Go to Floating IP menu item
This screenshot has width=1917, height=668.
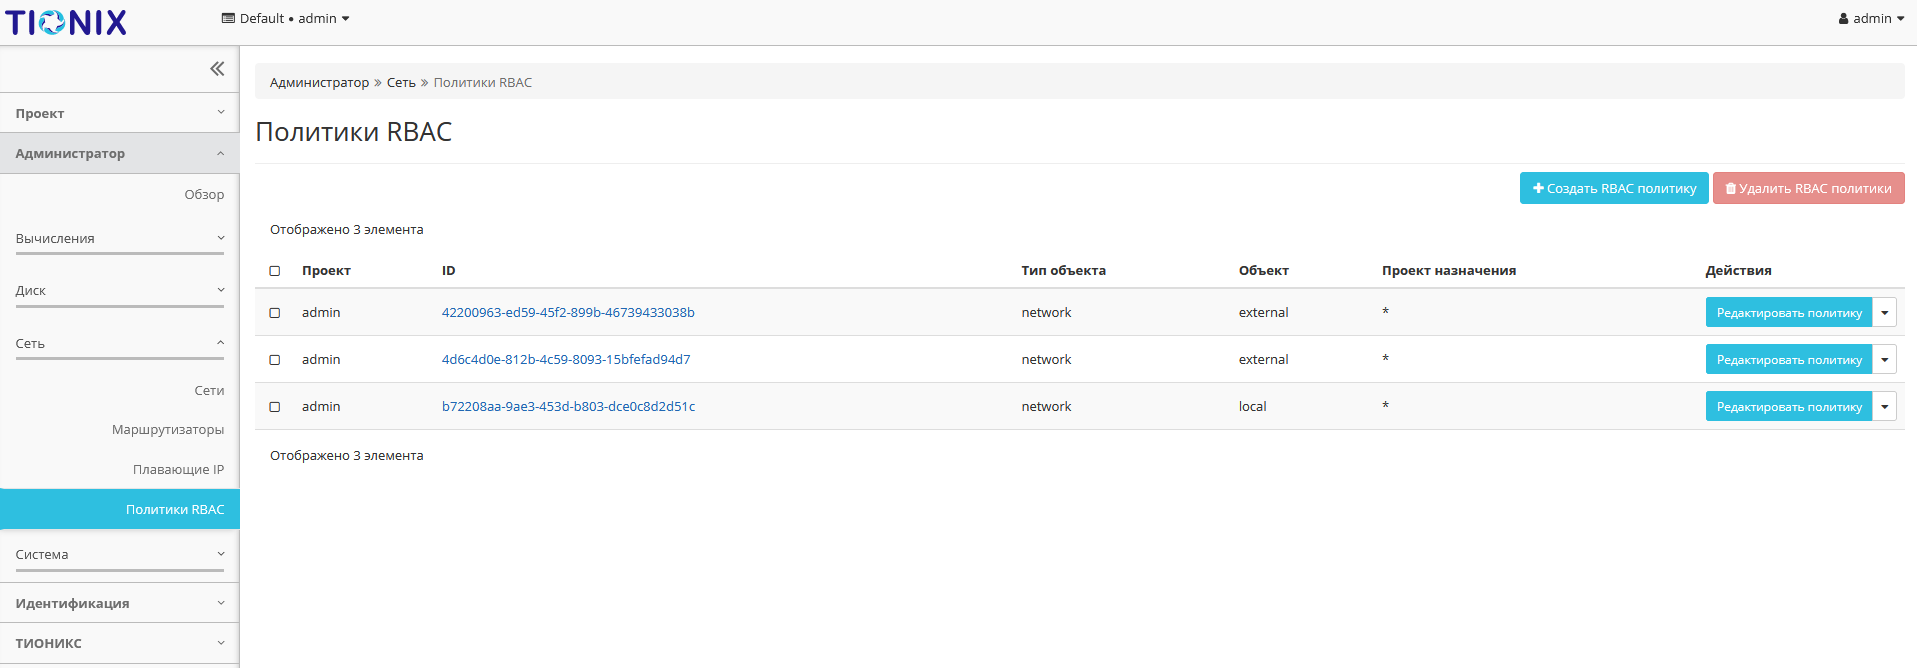(x=178, y=470)
